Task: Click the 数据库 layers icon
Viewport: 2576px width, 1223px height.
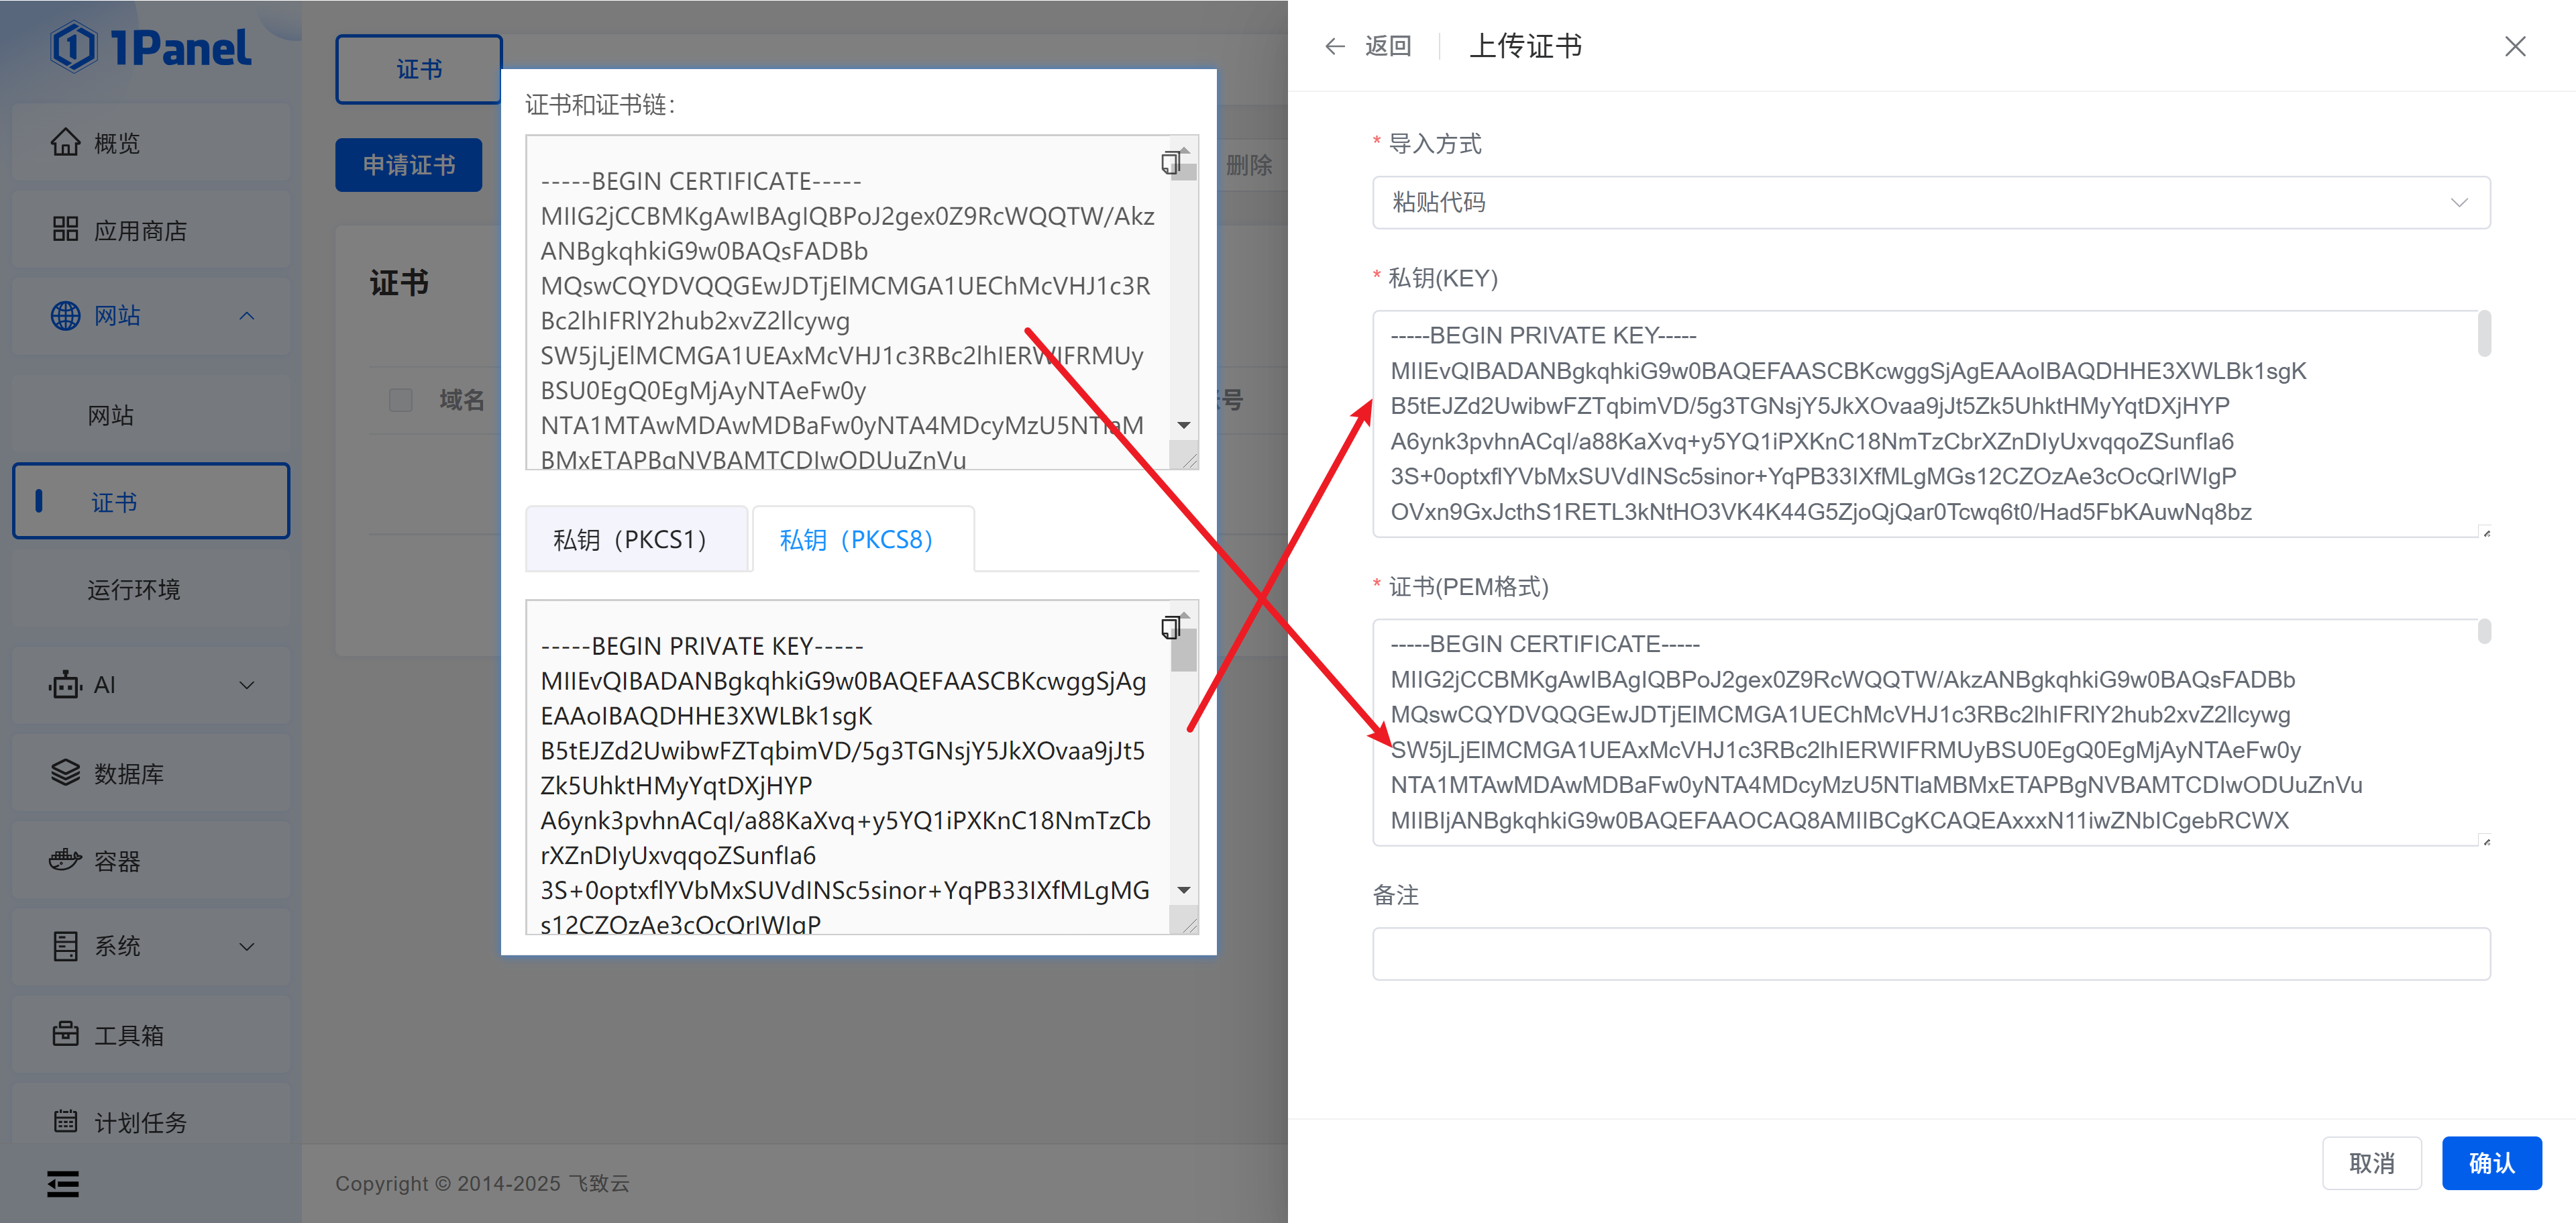Action: tap(65, 773)
